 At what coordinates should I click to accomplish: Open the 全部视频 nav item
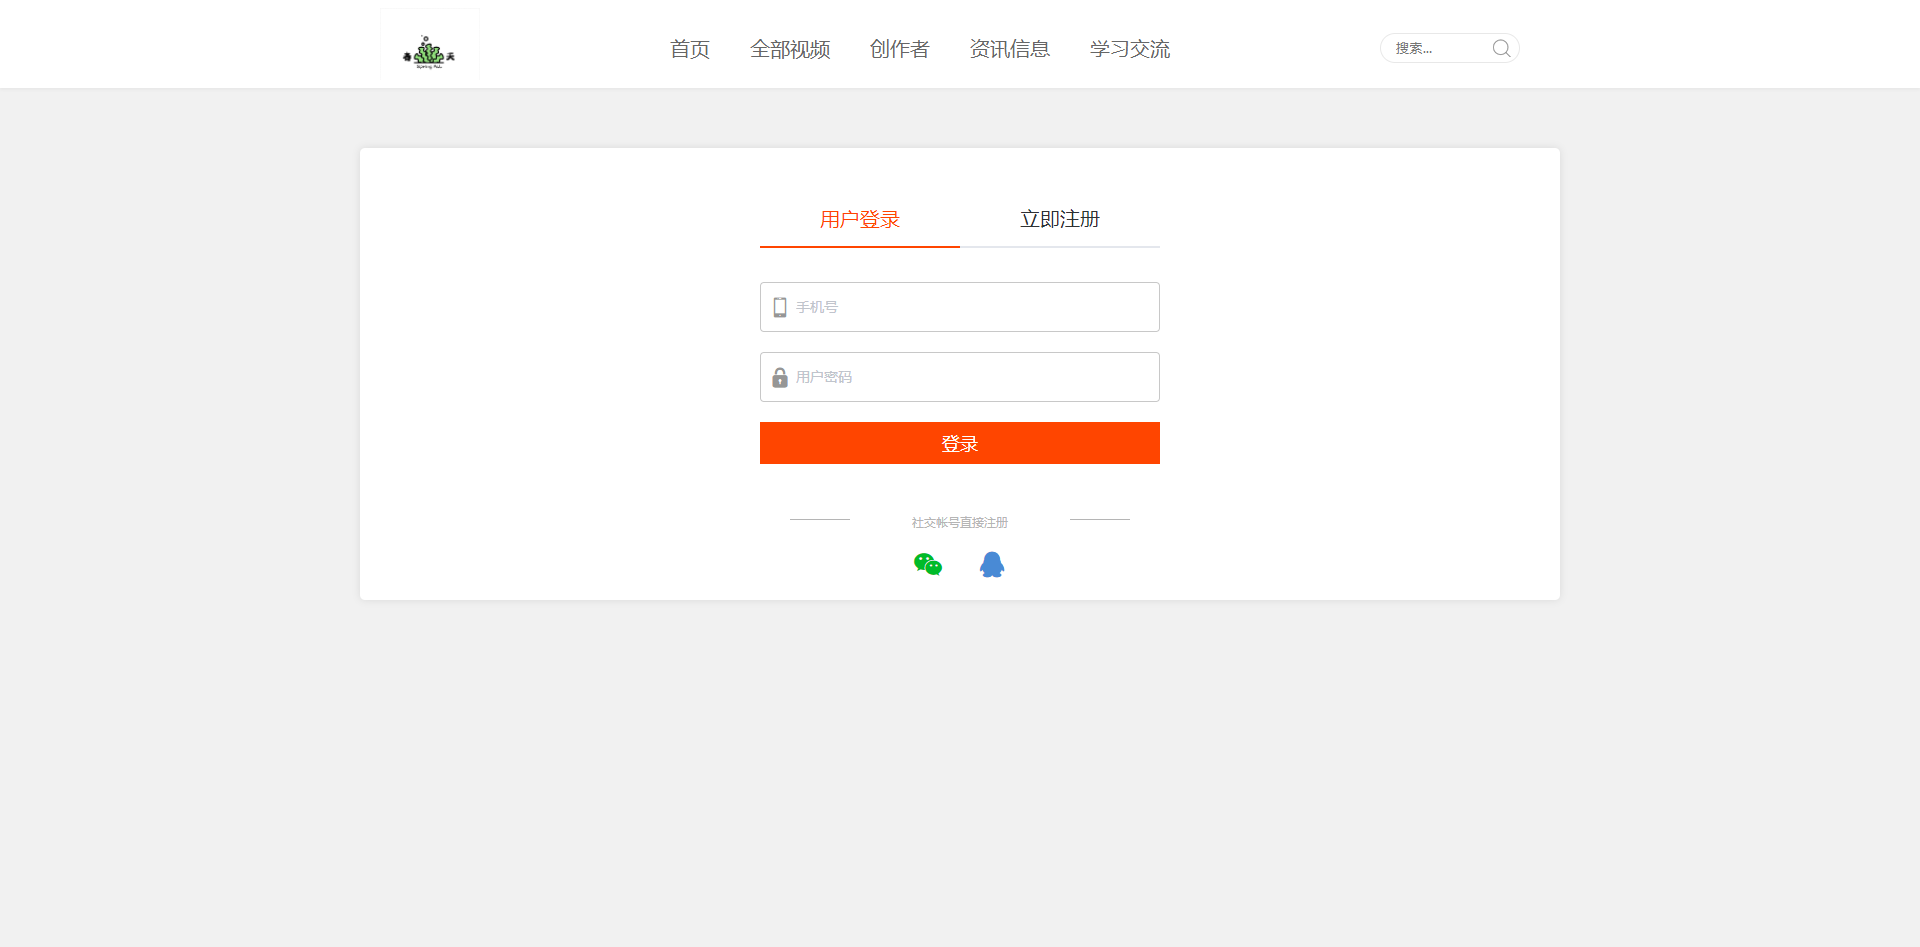click(790, 49)
